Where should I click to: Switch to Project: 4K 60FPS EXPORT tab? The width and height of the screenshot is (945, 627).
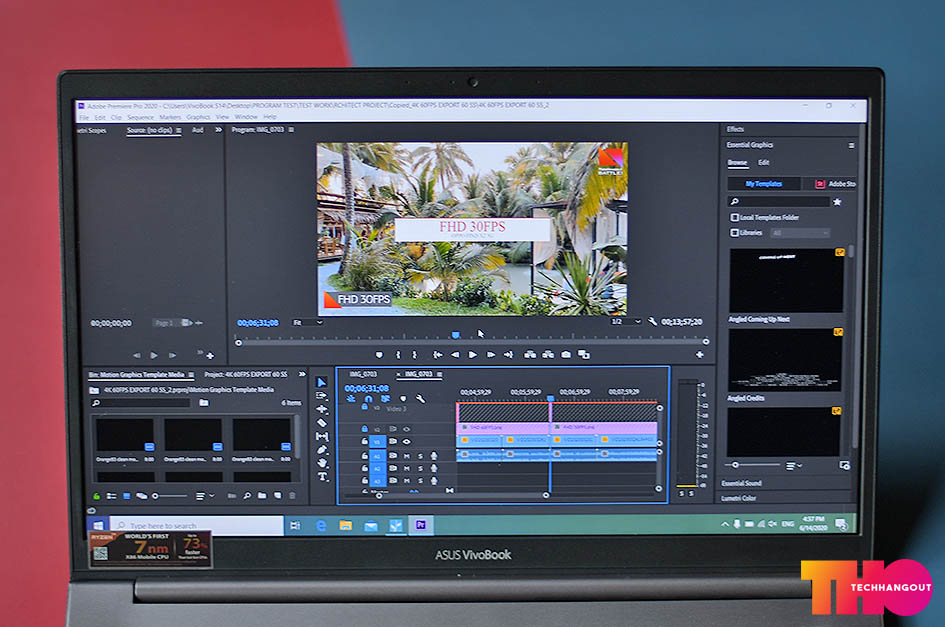click(246, 374)
